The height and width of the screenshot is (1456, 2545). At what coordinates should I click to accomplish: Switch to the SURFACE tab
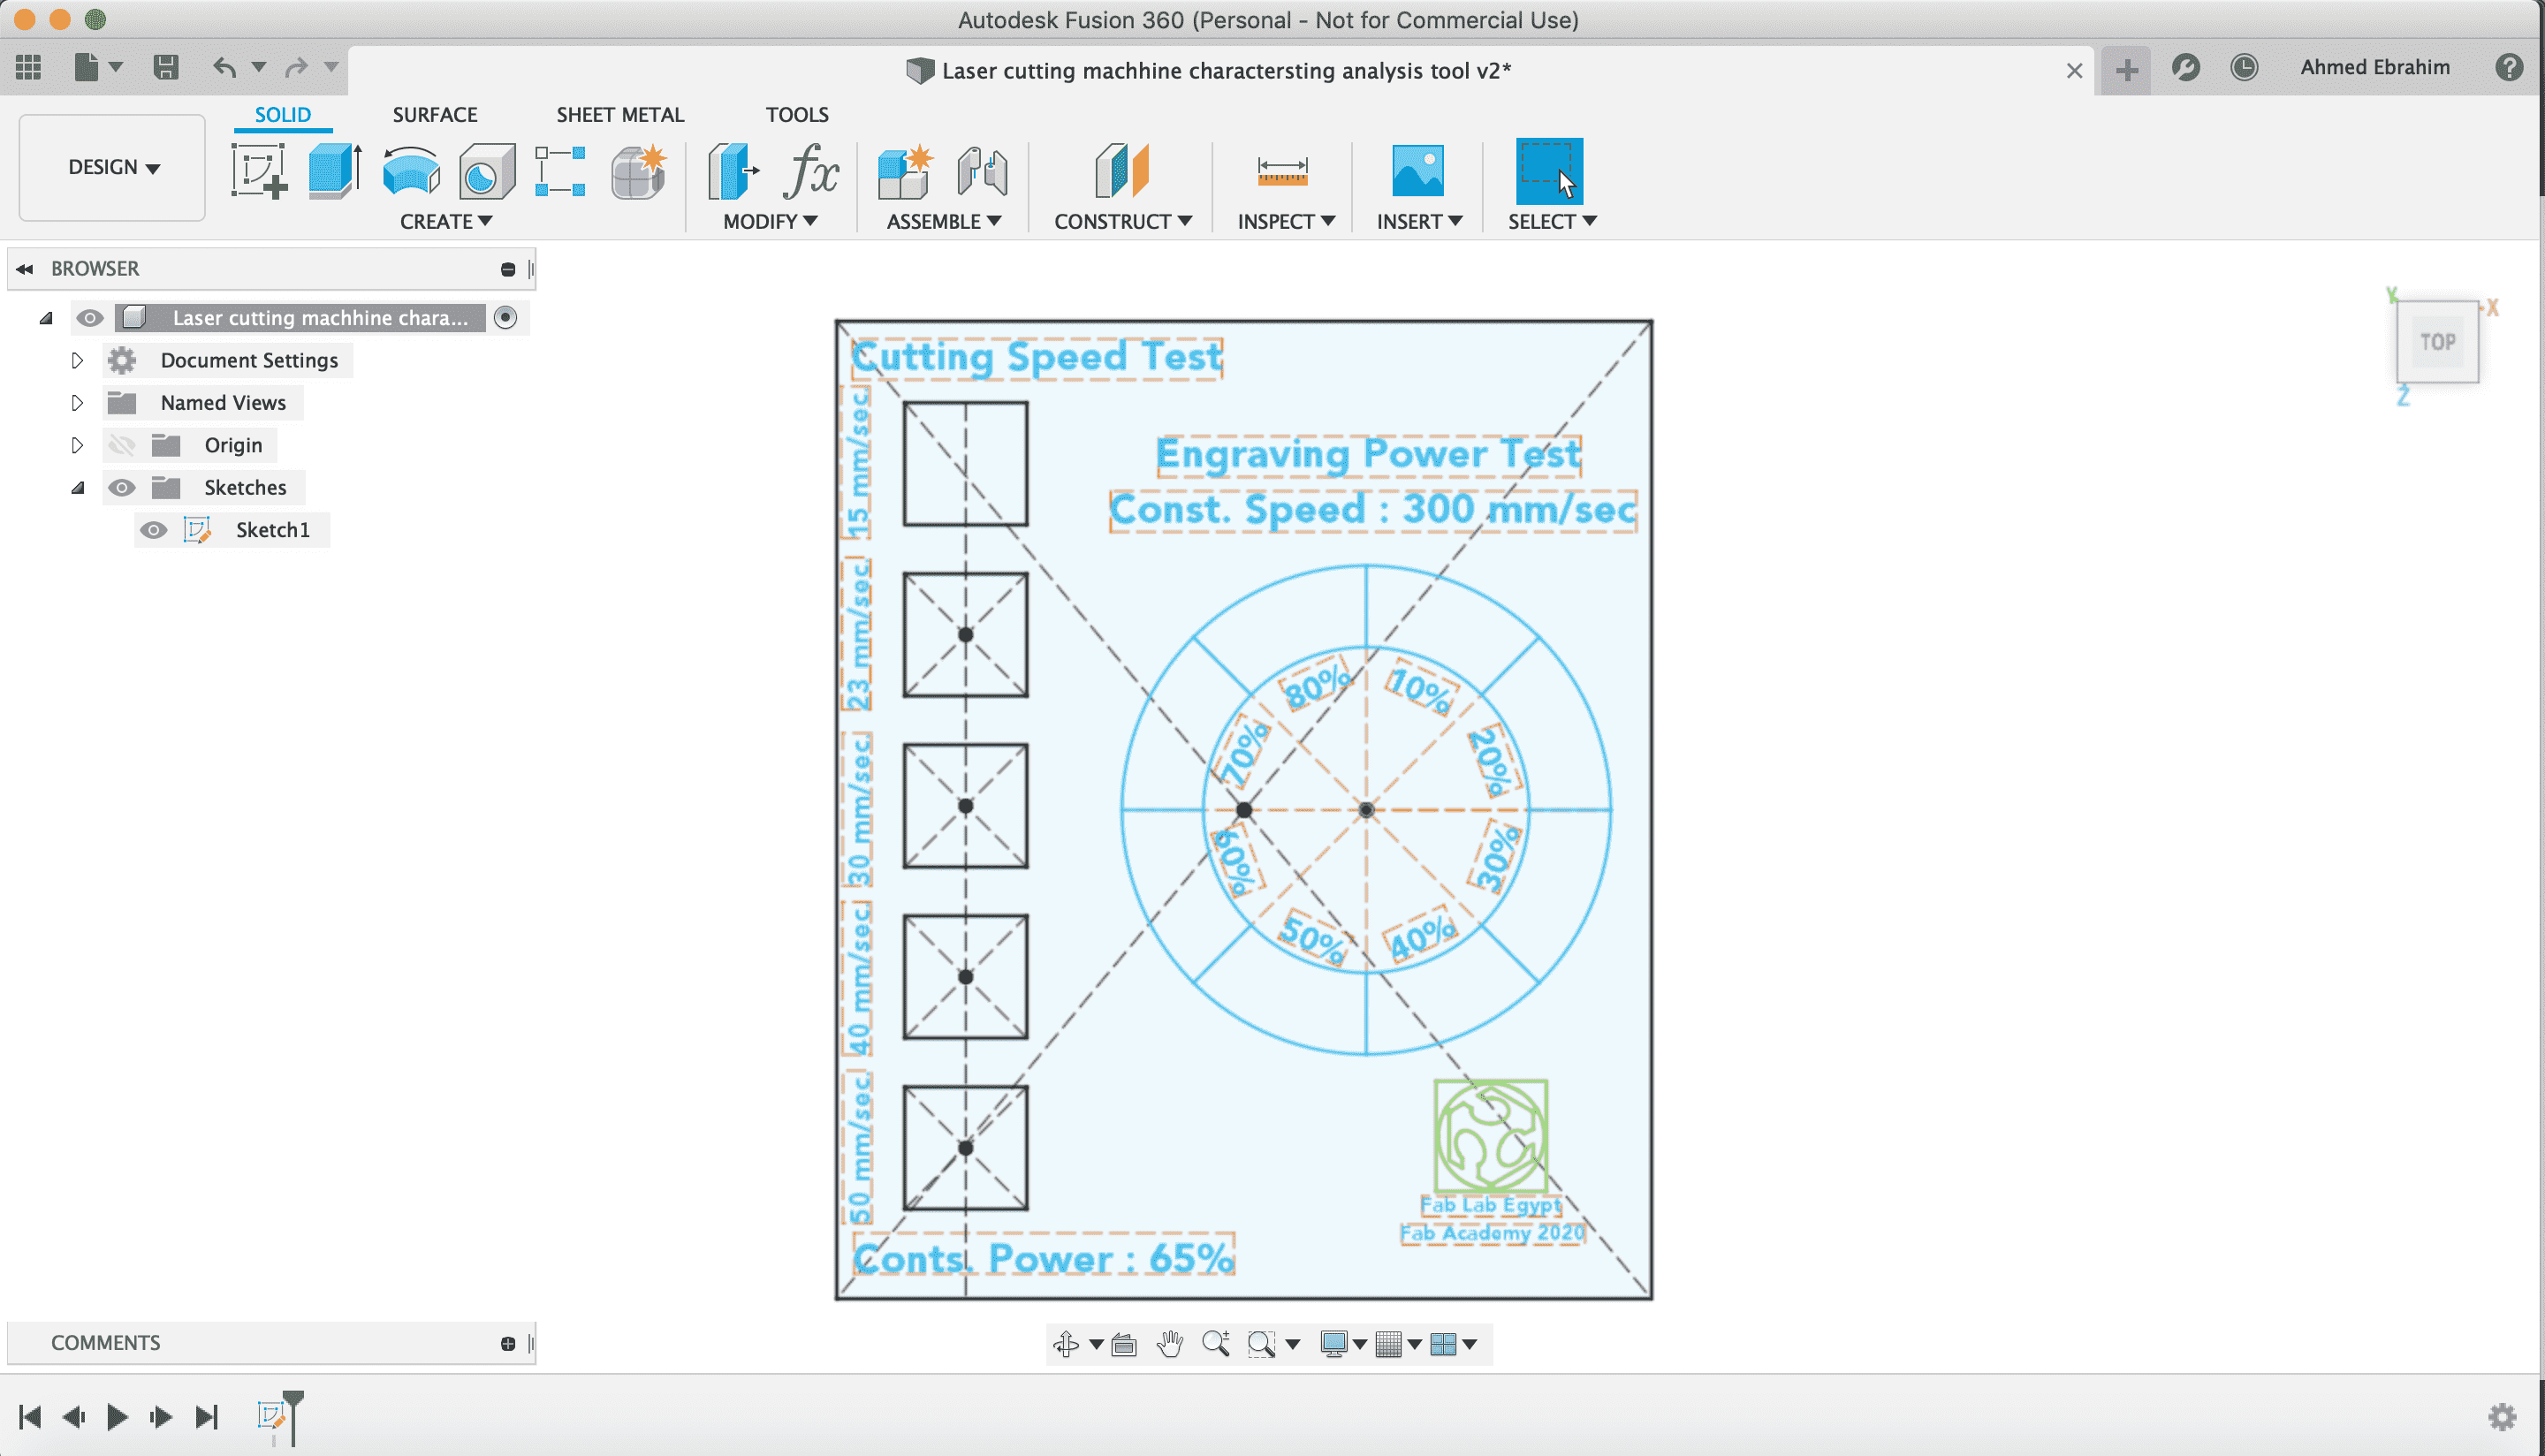point(436,114)
